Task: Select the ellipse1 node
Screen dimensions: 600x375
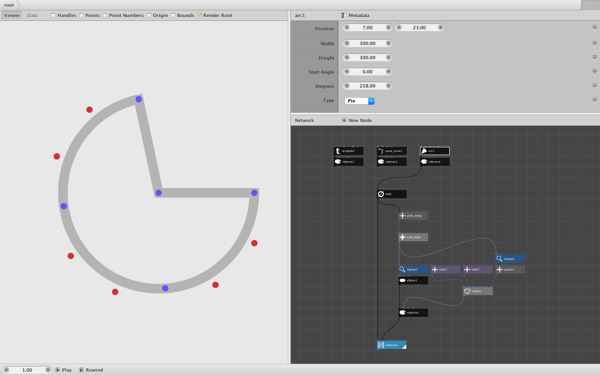Action: pyautogui.click(x=413, y=280)
